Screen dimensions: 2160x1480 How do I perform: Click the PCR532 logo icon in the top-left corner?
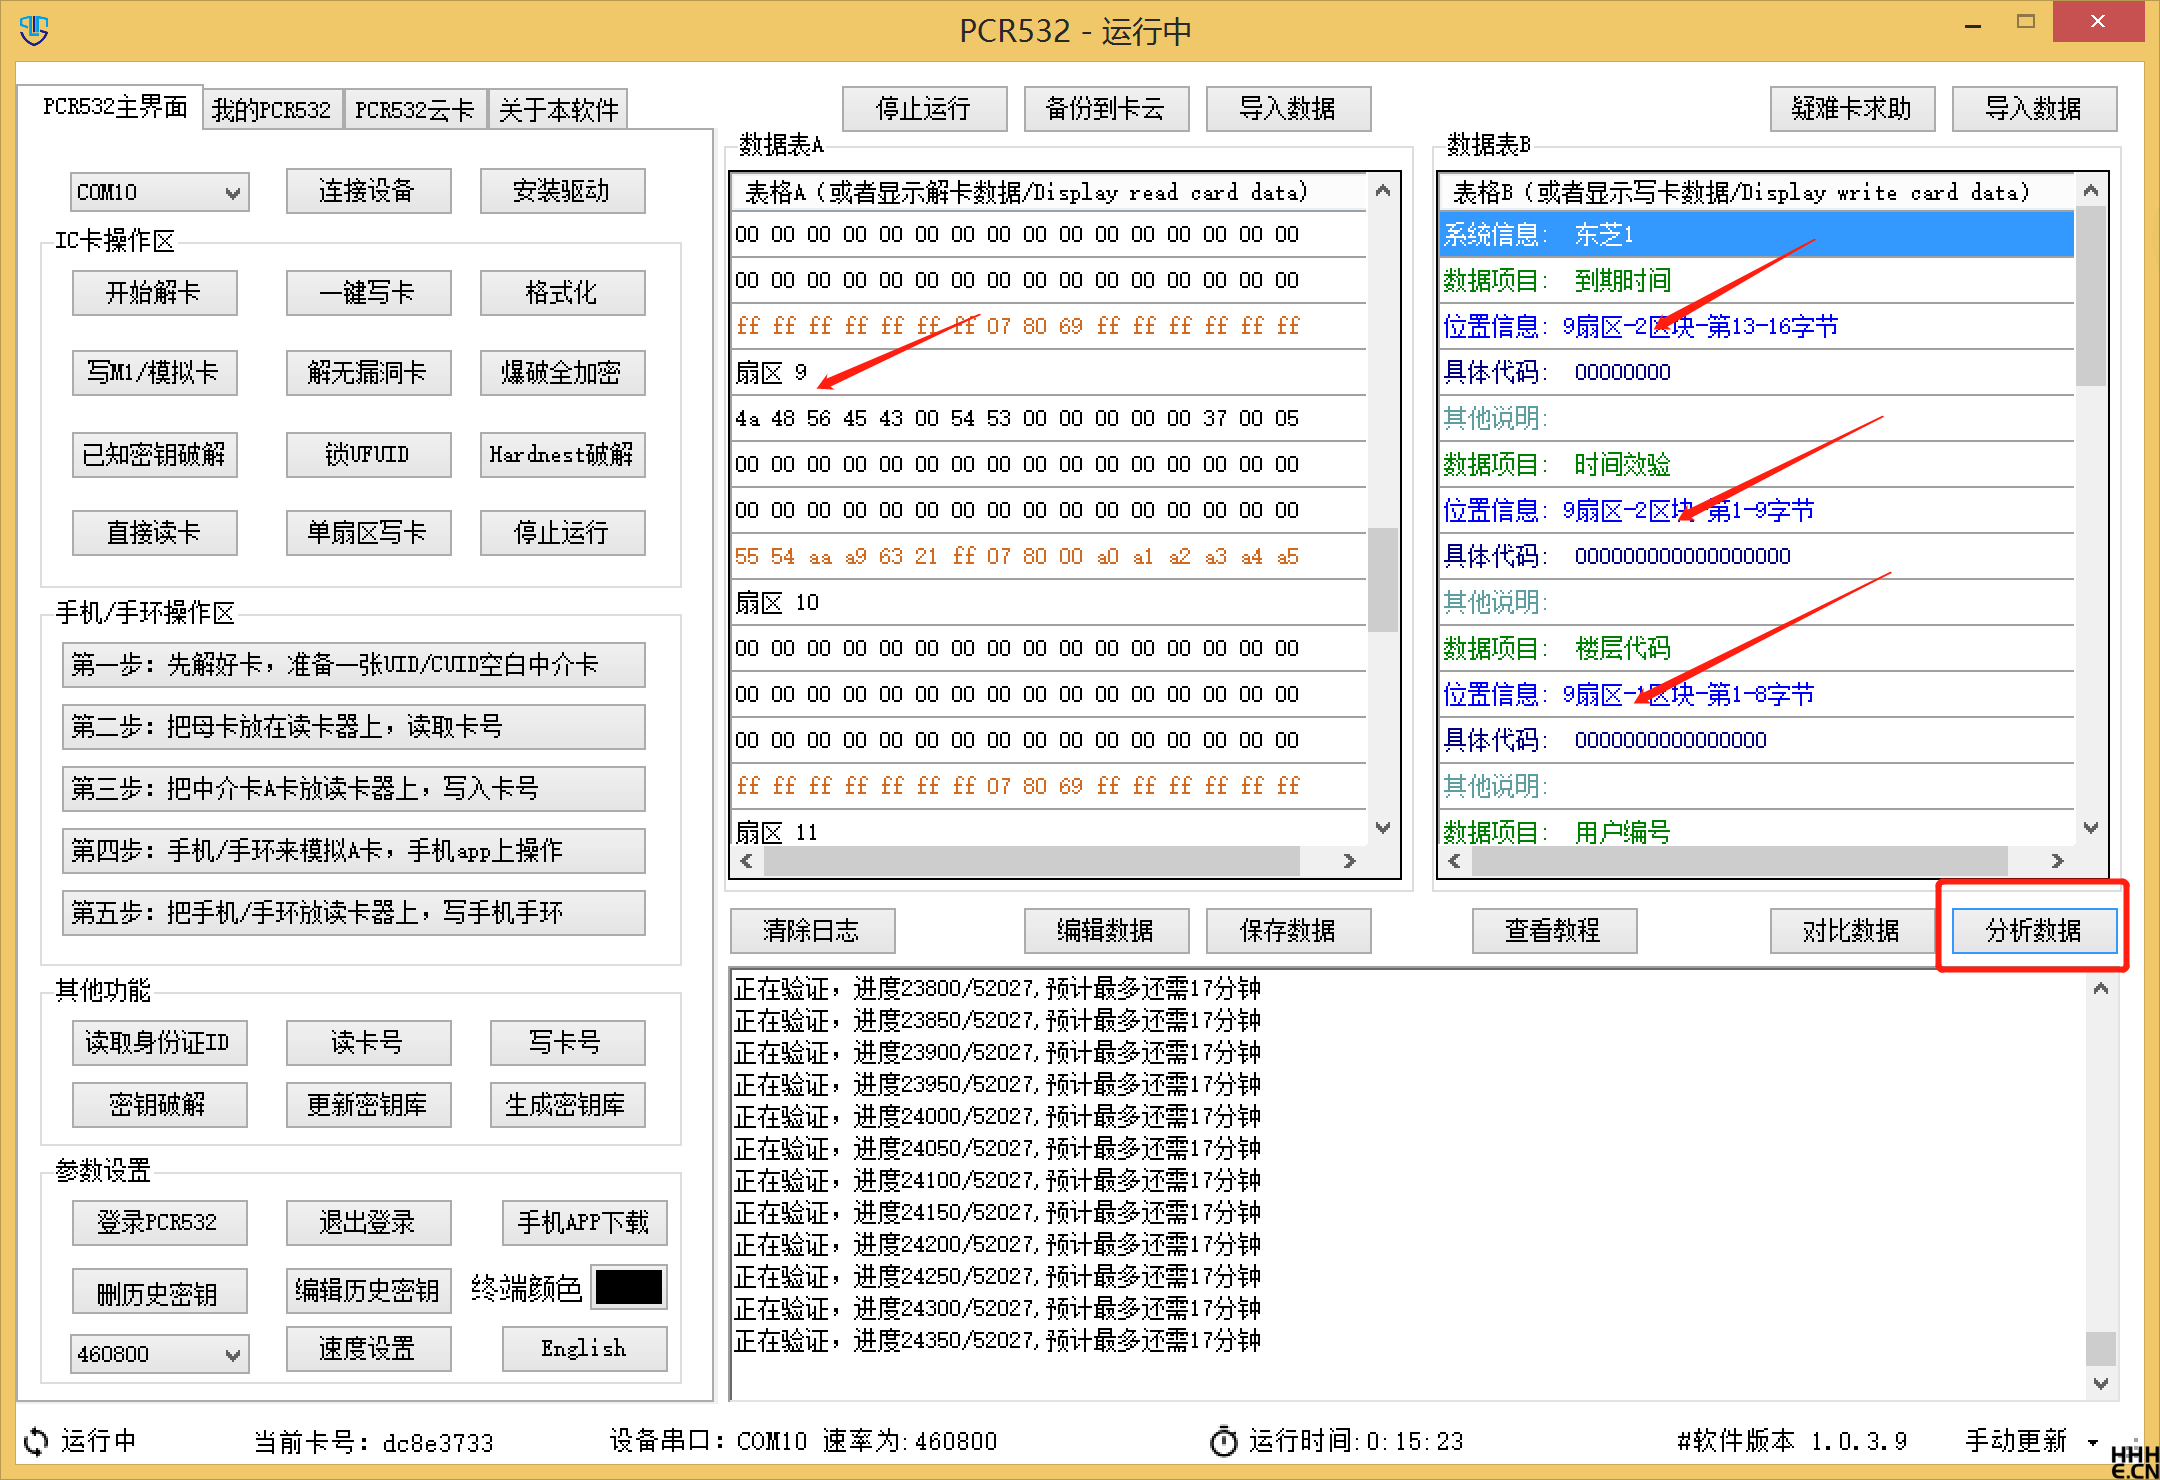pyautogui.click(x=34, y=29)
